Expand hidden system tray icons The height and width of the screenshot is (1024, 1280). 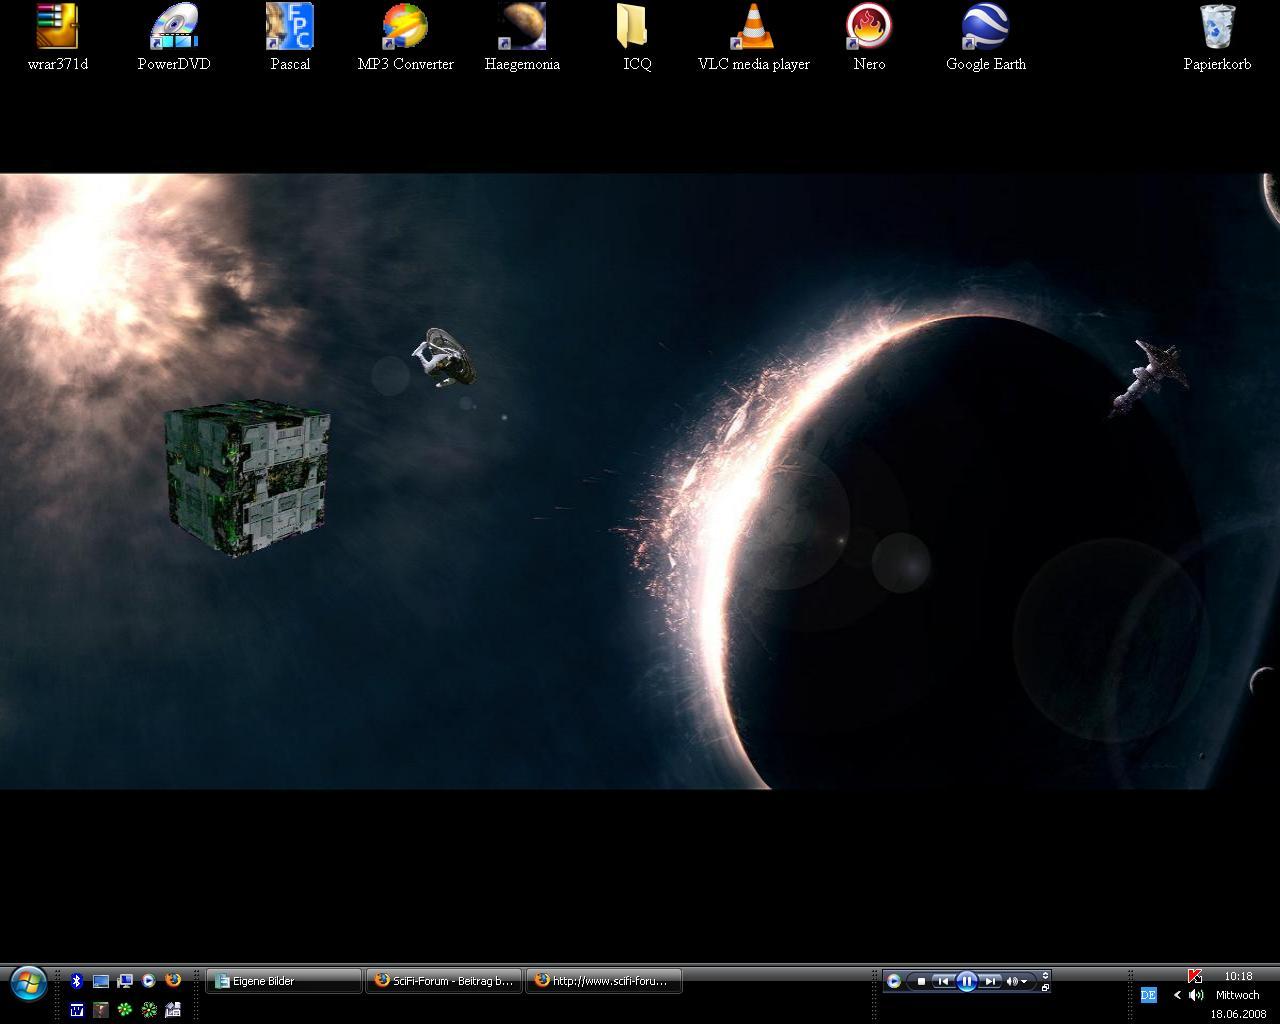(x=1177, y=995)
